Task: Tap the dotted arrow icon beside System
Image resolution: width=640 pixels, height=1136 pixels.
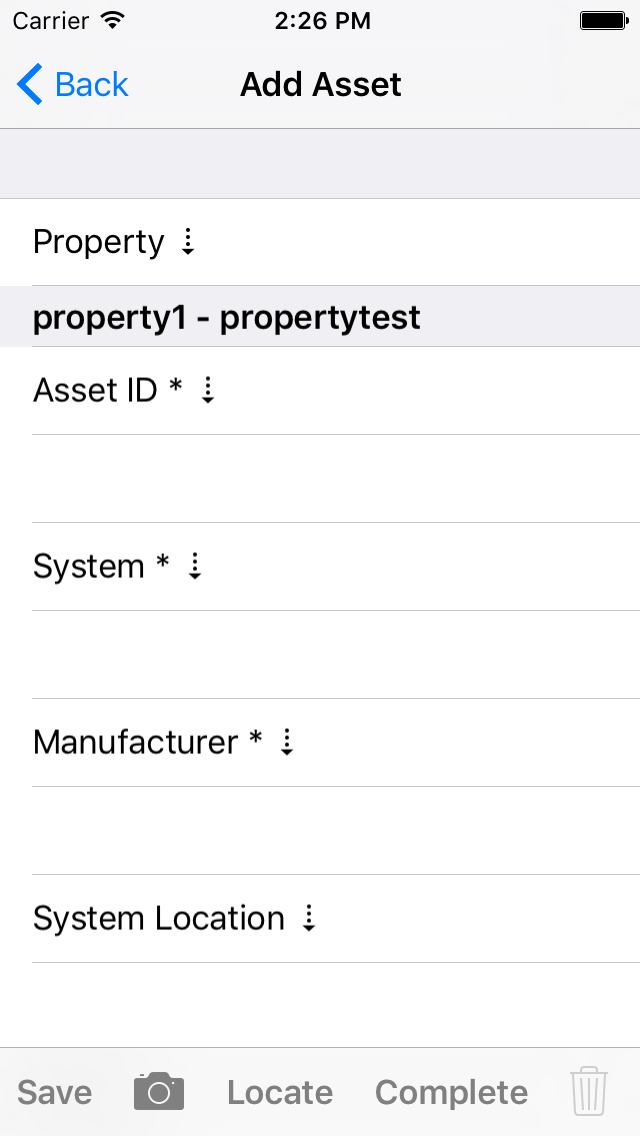Action: tap(195, 566)
